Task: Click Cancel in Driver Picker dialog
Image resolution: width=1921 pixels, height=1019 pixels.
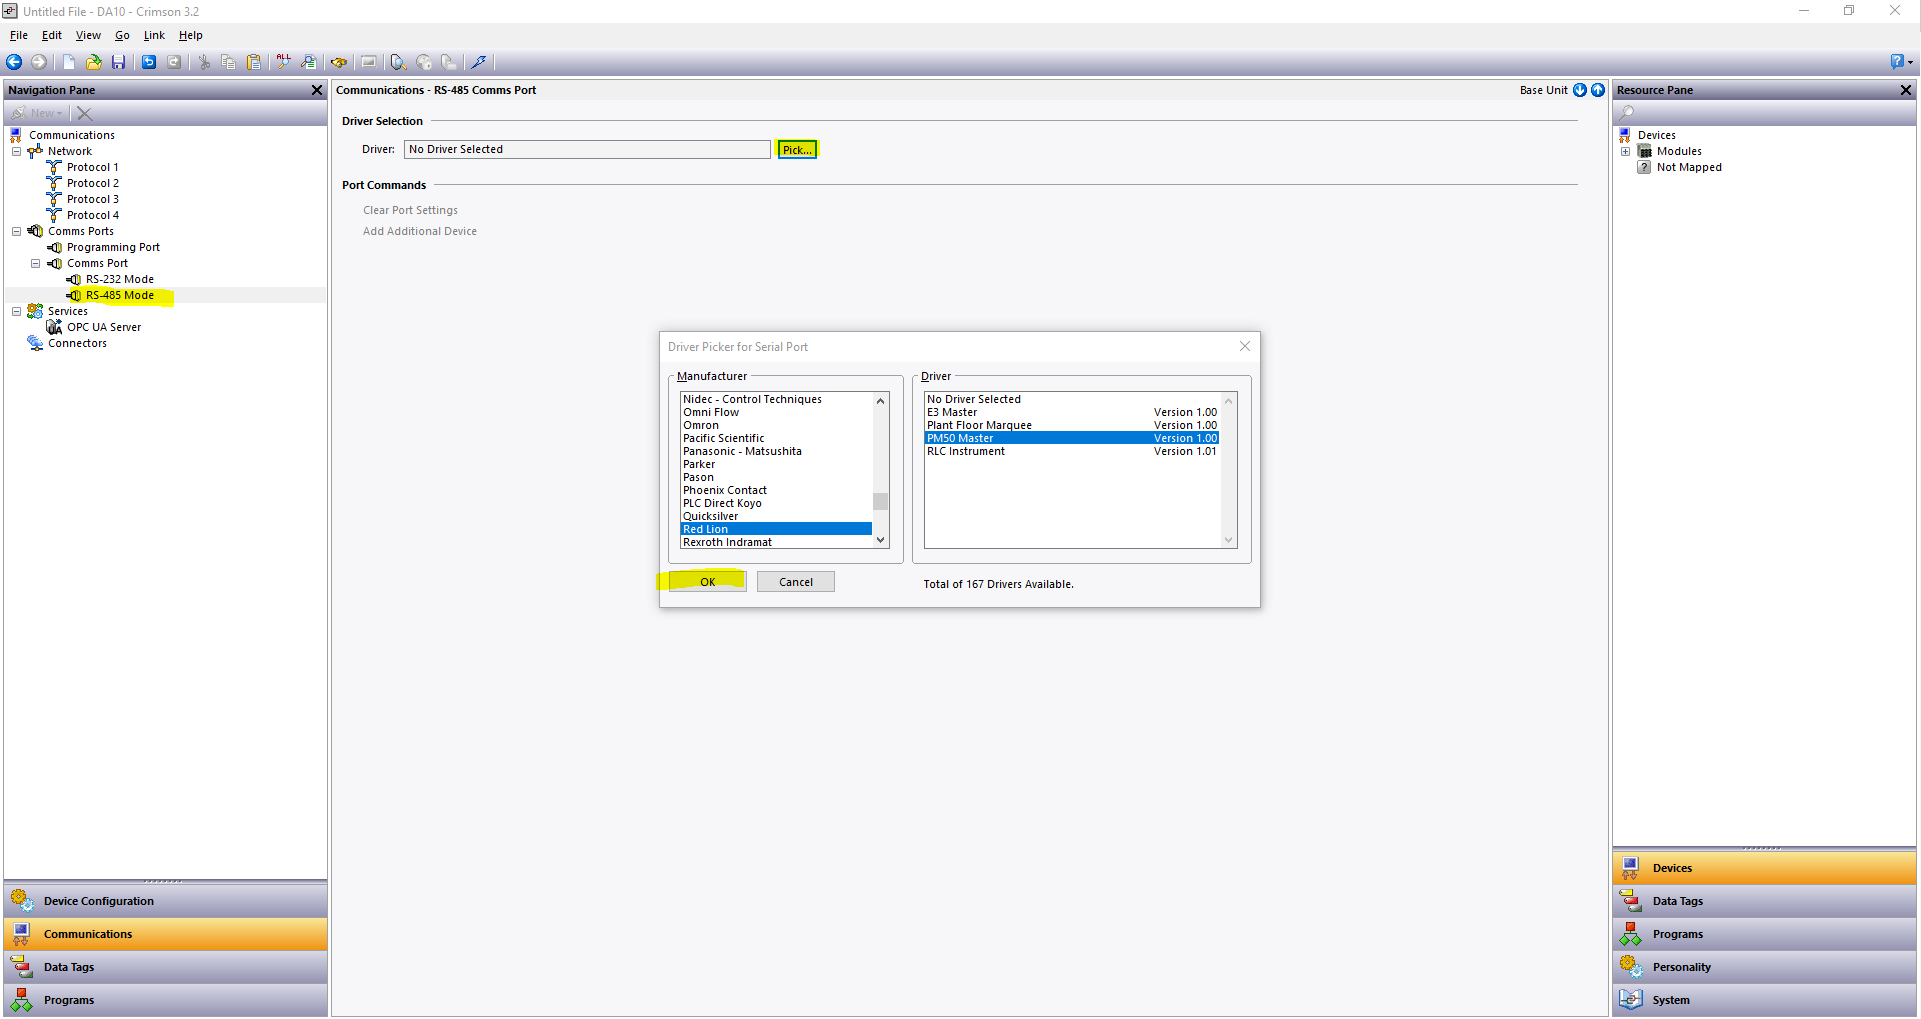Action: click(x=796, y=582)
